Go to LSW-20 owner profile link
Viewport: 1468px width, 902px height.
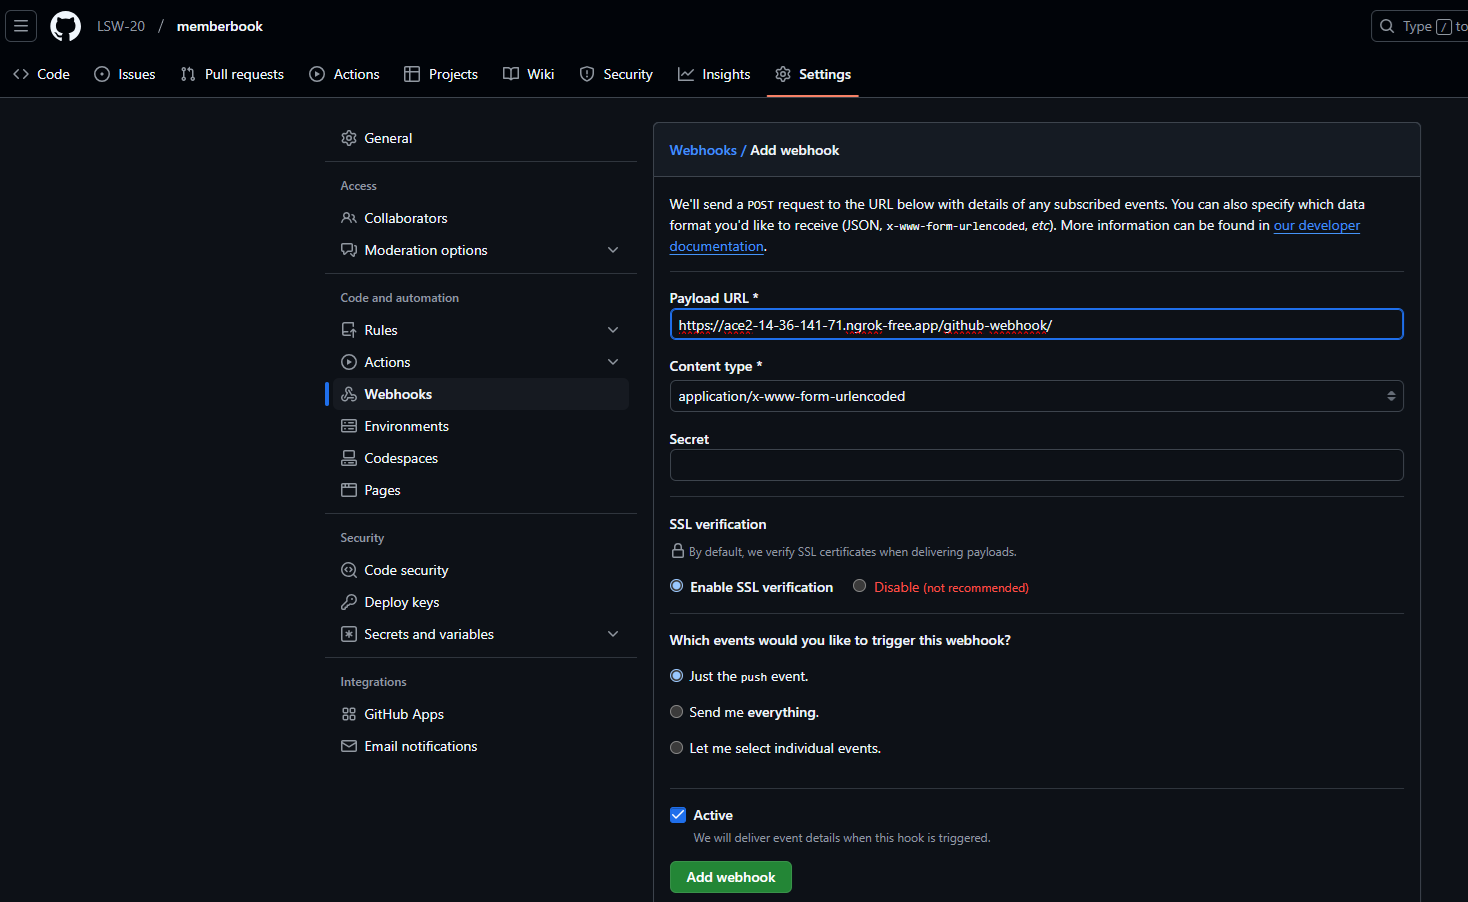point(121,26)
